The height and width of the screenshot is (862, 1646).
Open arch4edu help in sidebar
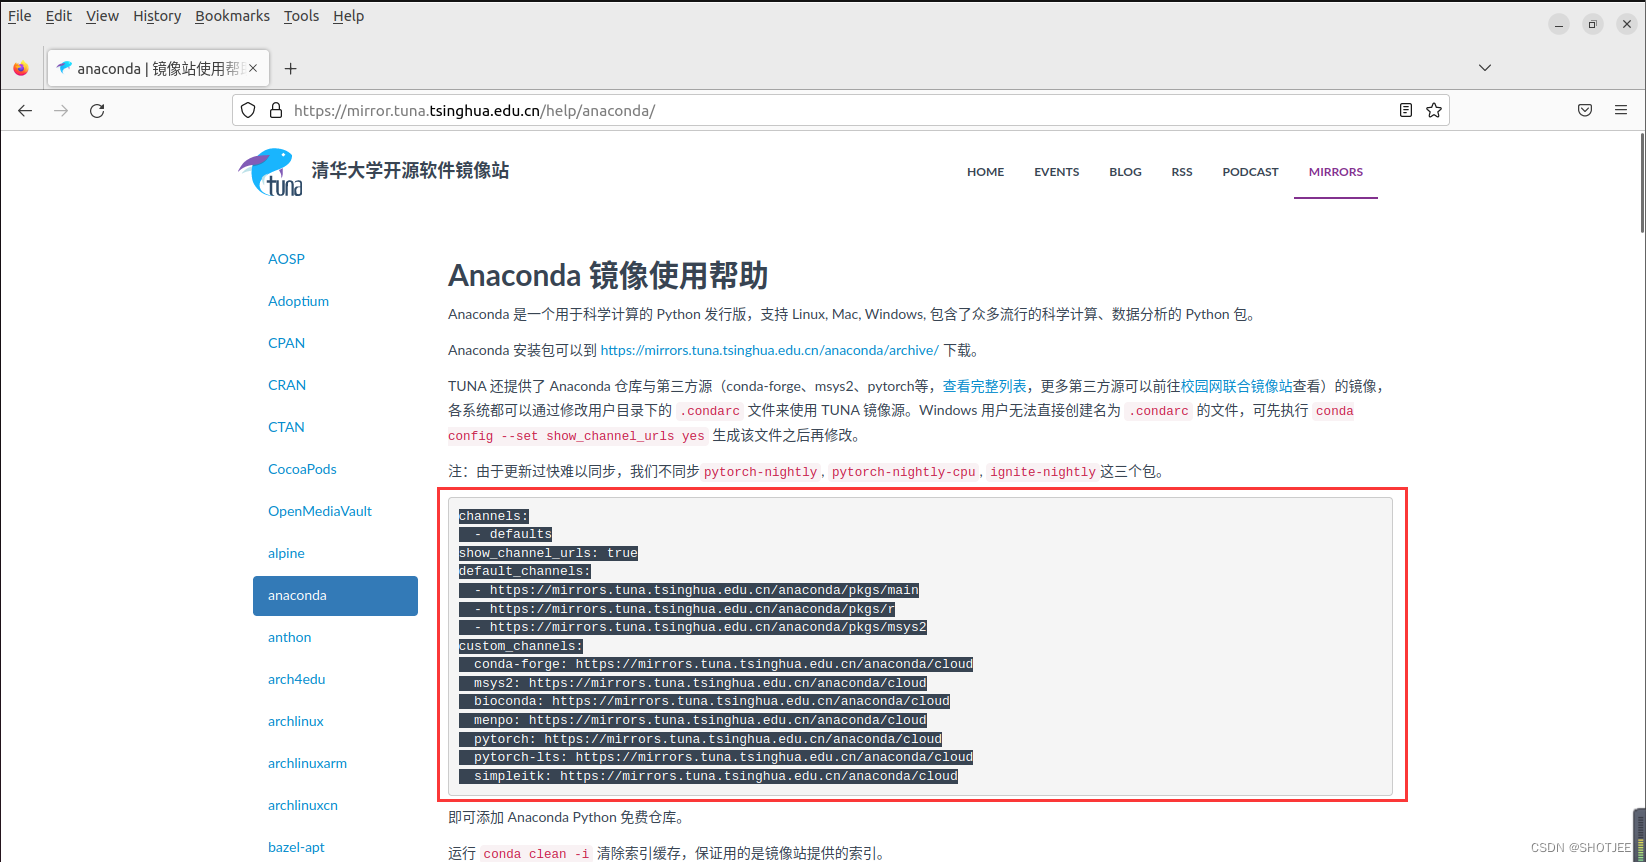click(x=296, y=679)
